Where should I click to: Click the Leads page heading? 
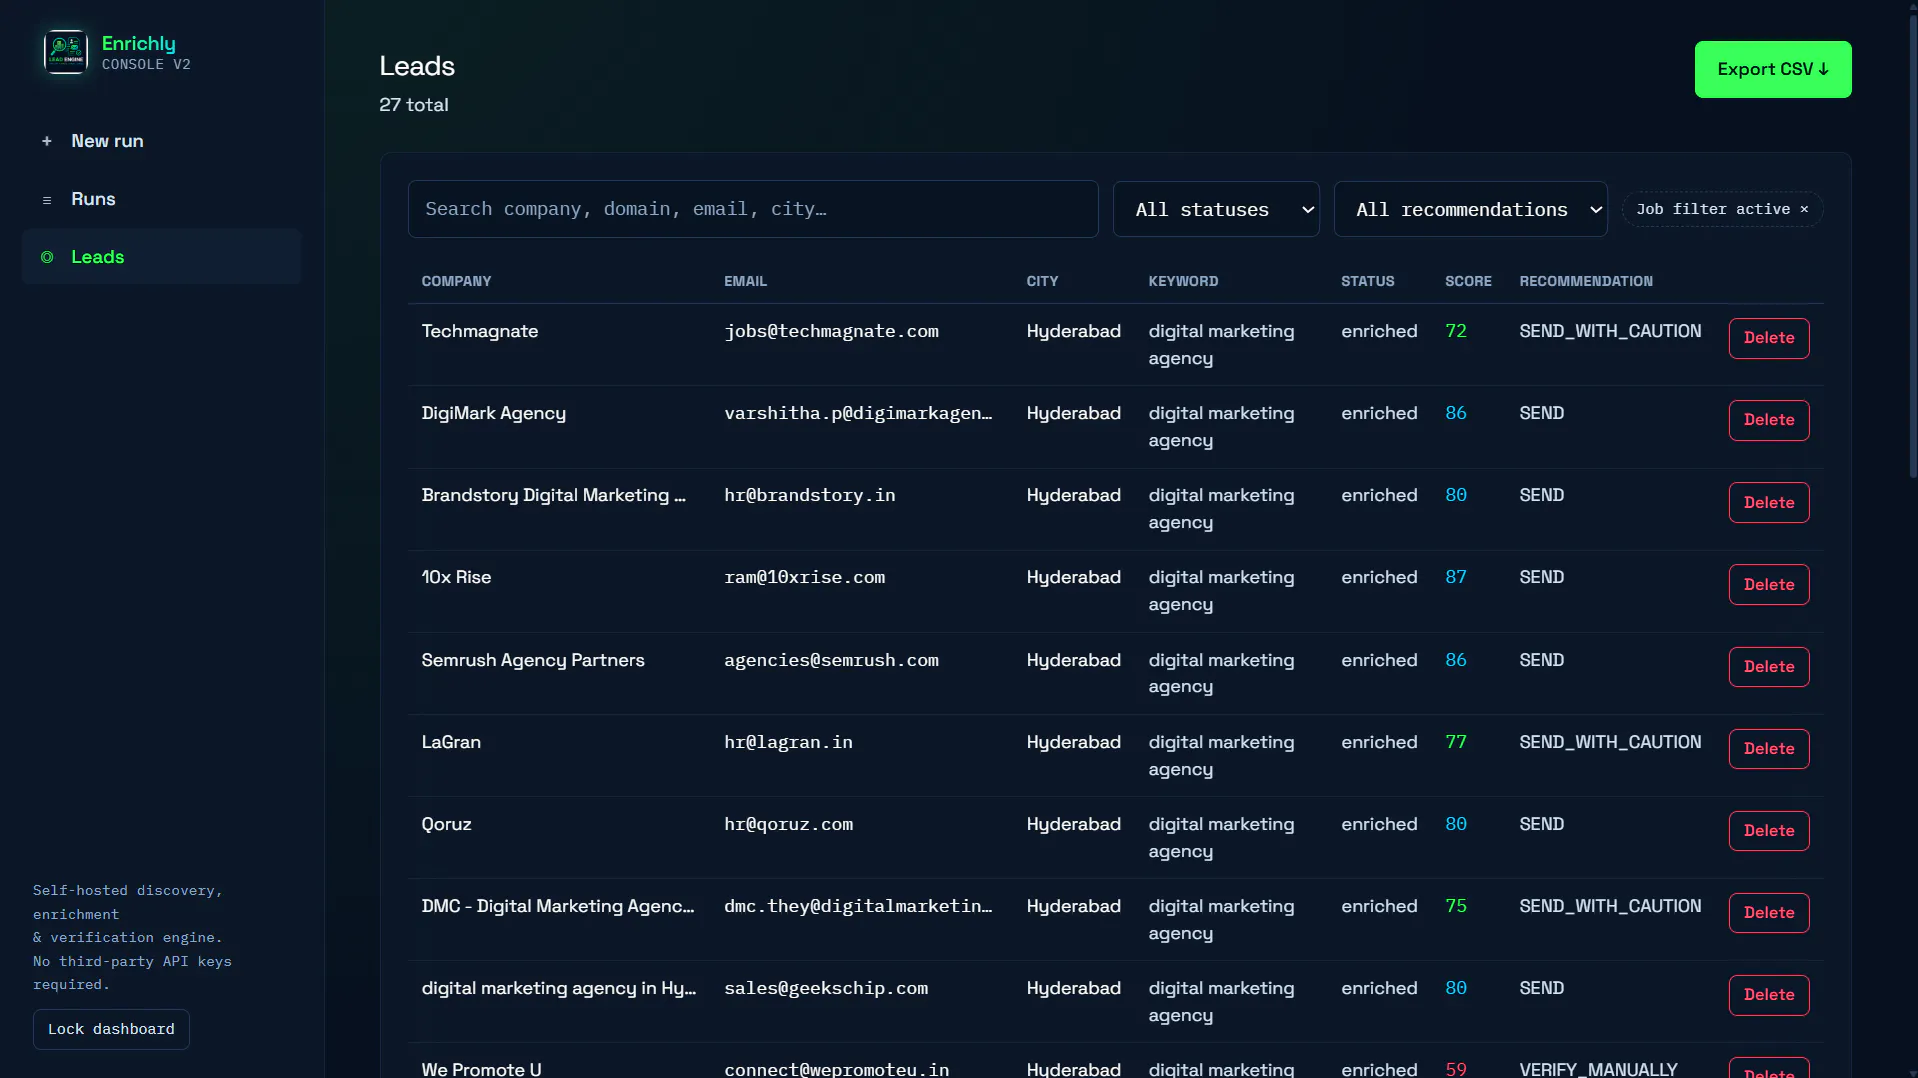[417, 66]
